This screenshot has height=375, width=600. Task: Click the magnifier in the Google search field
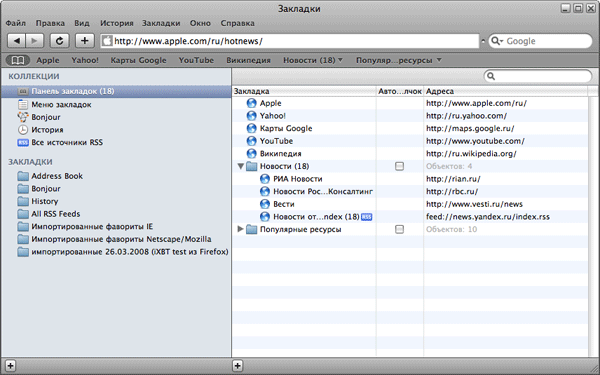click(x=495, y=41)
